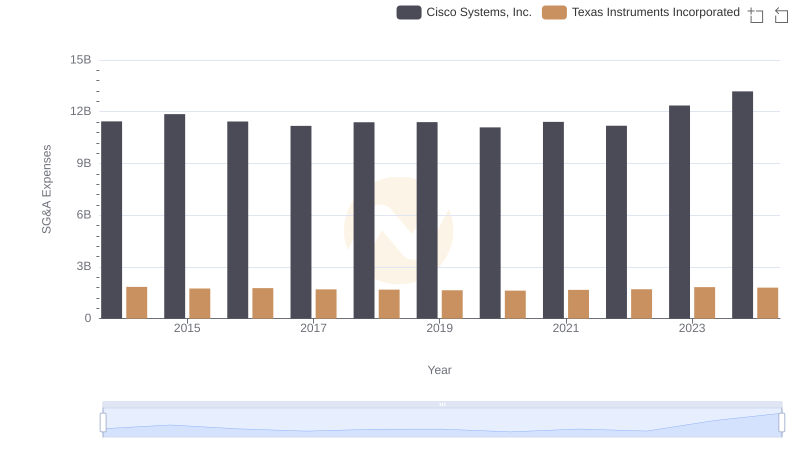Click the y-axis label 12B
The height and width of the screenshot is (461, 800).
click(x=81, y=111)
